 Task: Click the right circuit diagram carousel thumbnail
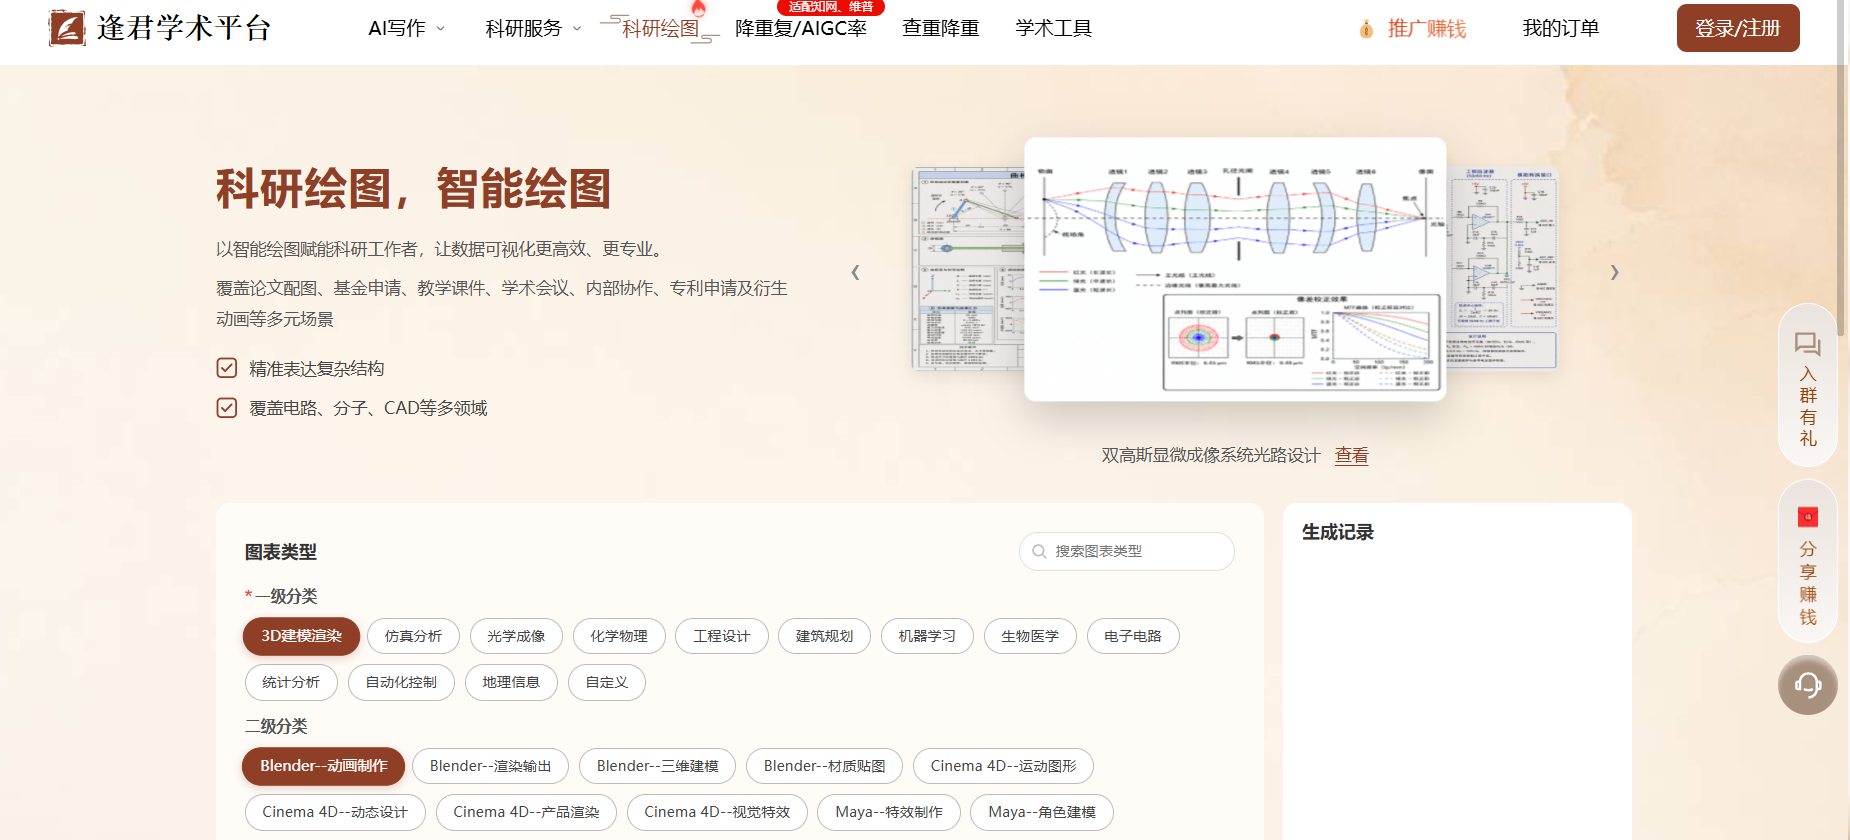1502,267
